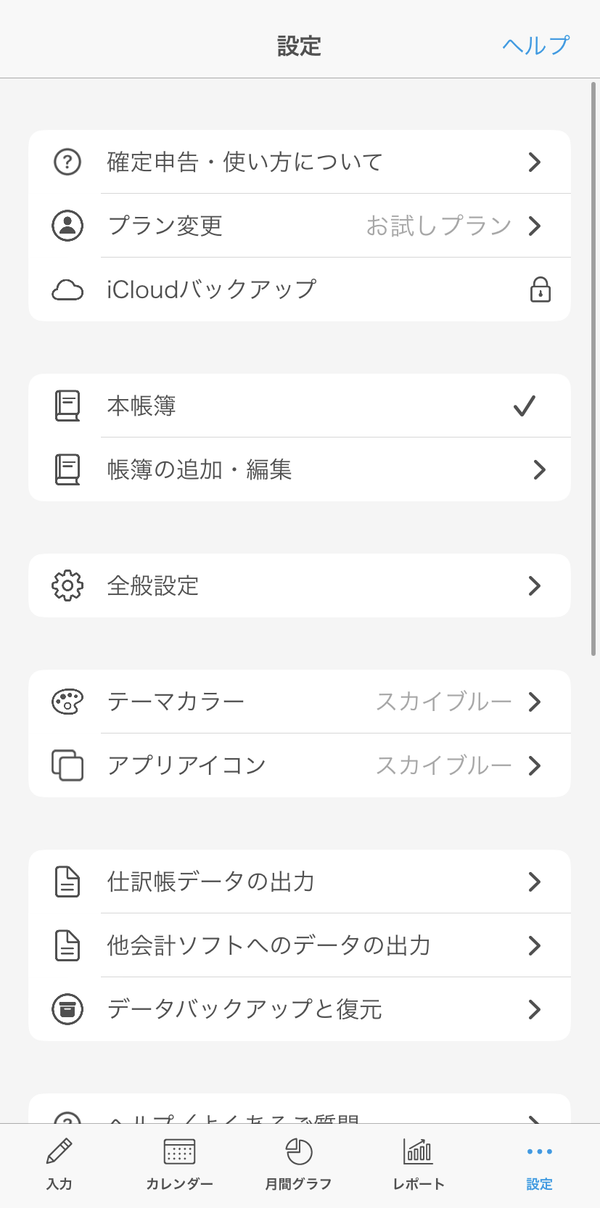This screenshot has height=1208, width=600.
Task: Tap the gear icon for 全般設定
Action: (x=67, y=586)
